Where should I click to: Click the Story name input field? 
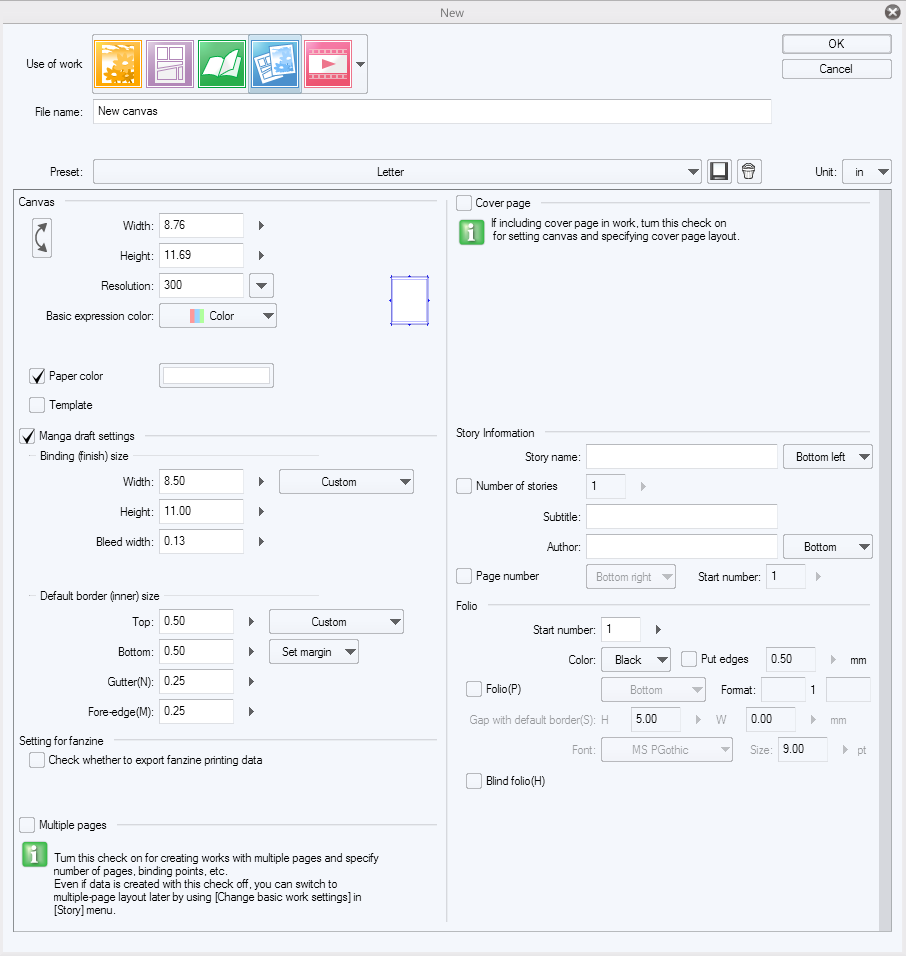click(682, 457)
